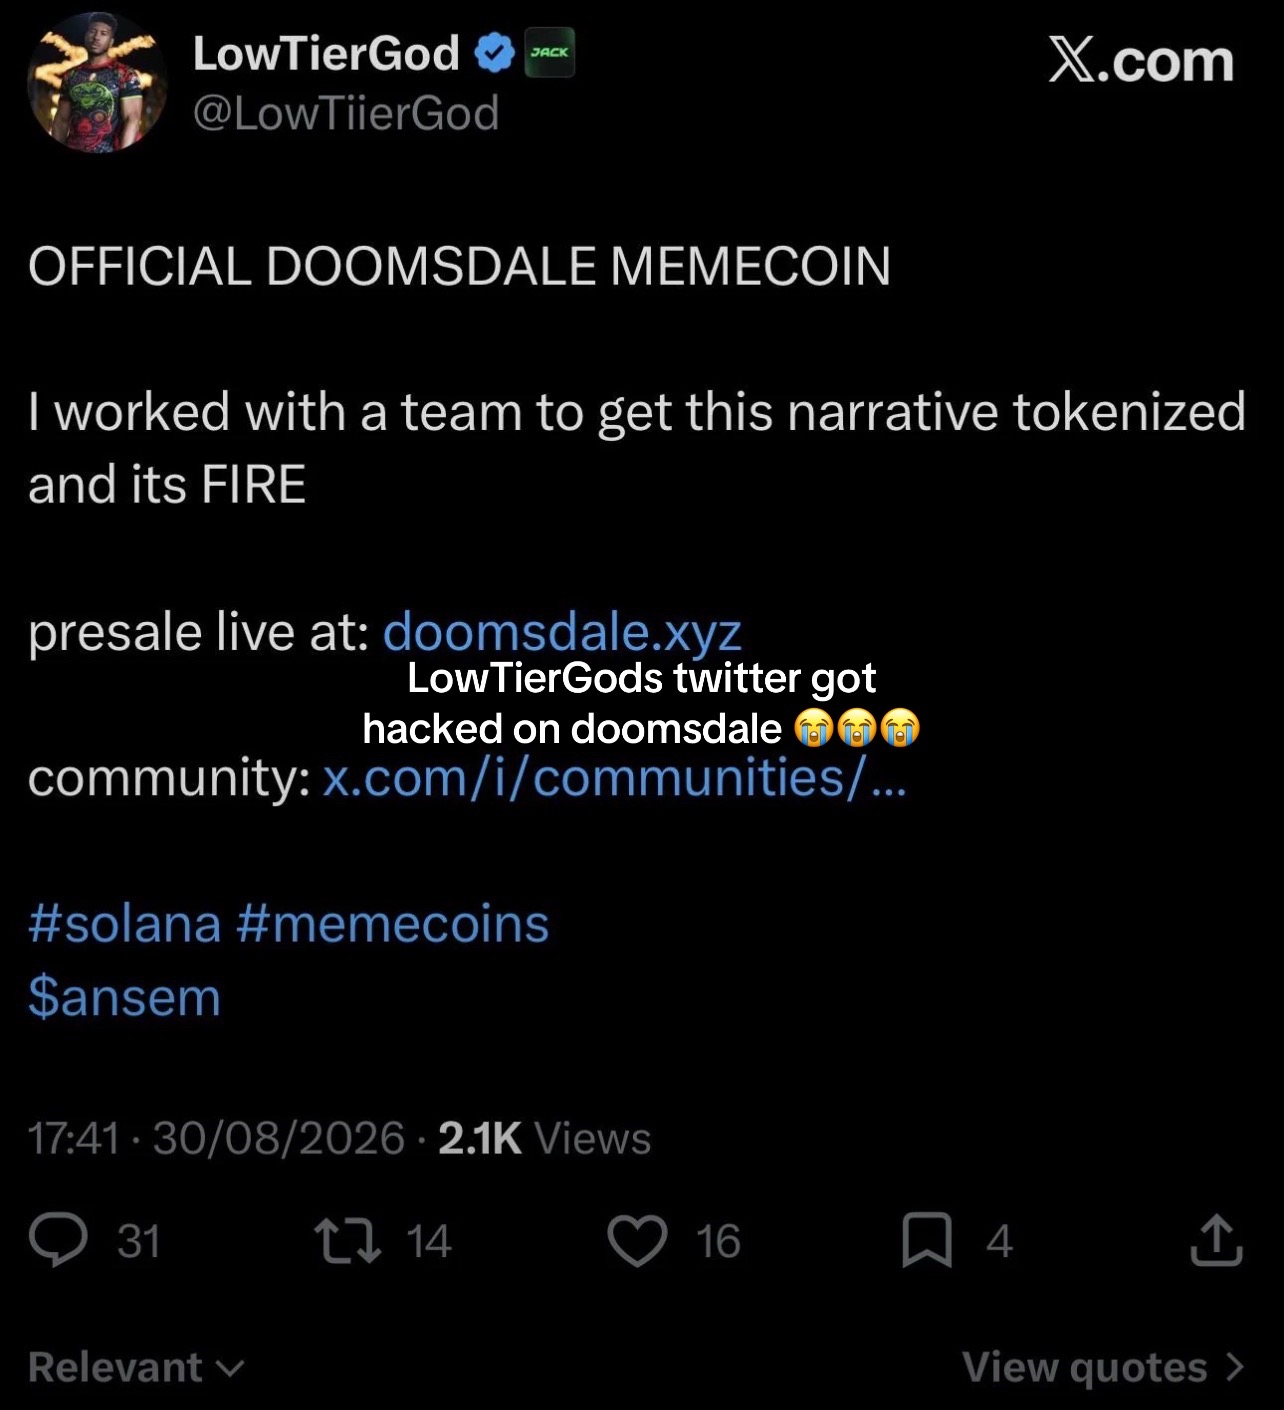The width and height of the screenshot is (1284, 1410).
Task: Follow the x.com/i/communities link
Action: pyautogui.click(x=614, y=778)
